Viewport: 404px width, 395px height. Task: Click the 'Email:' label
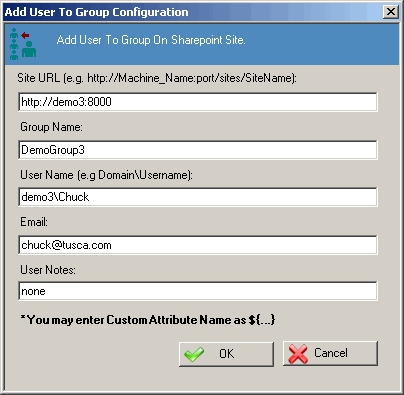tap(34, 222)
